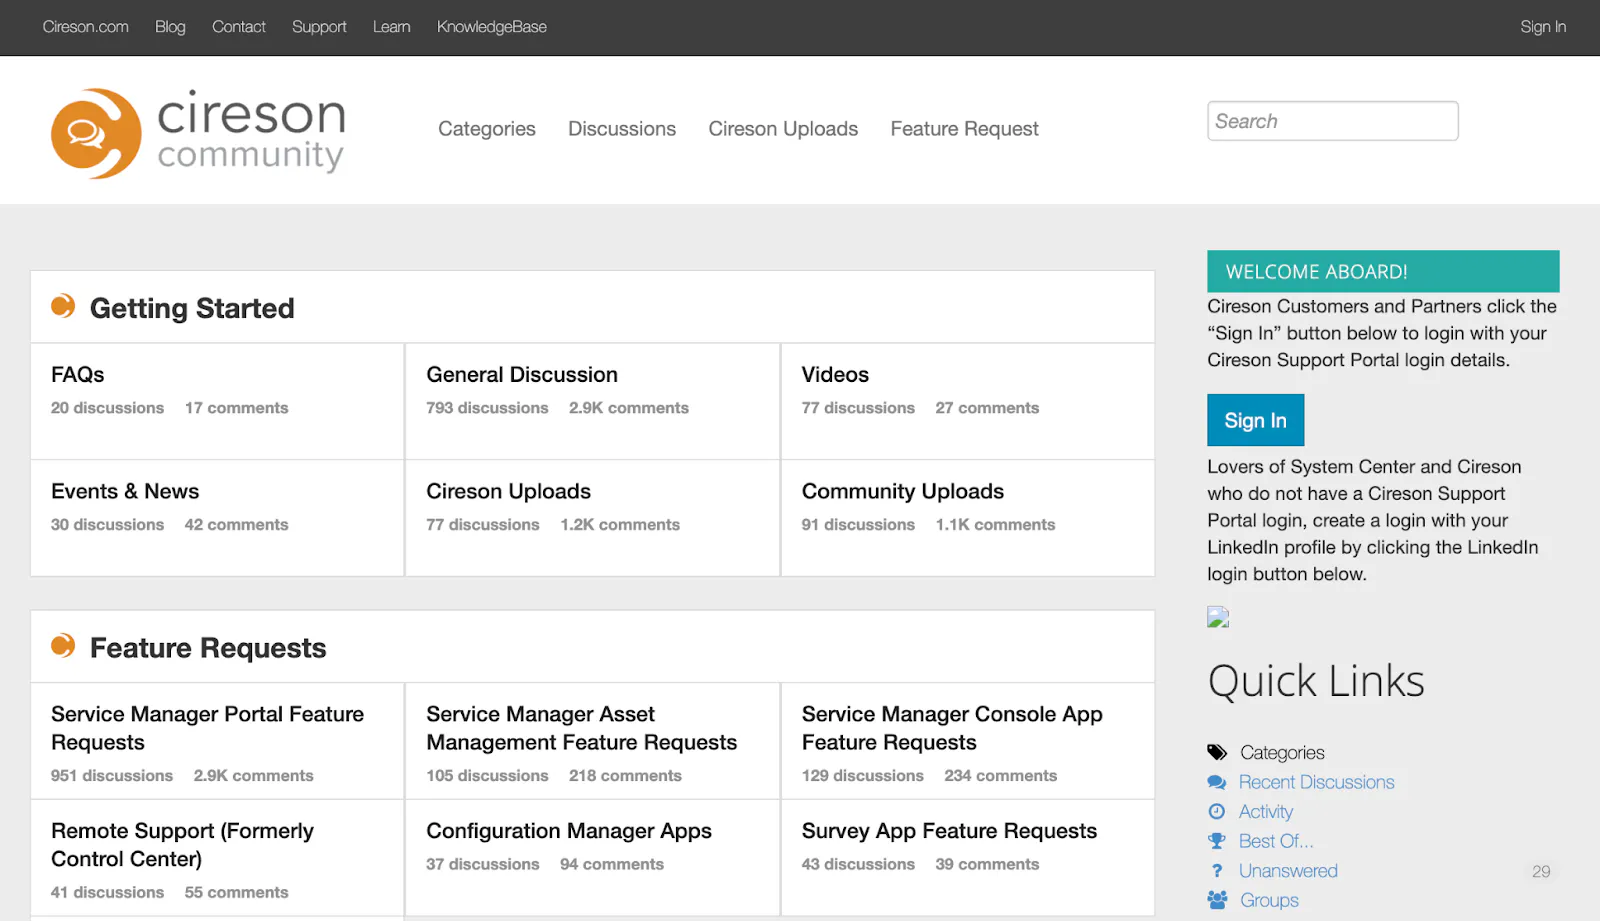This screenshot has height=921, width=1600.
Task: Open Service Manager Portal Feature Requests
Action: 207,728
